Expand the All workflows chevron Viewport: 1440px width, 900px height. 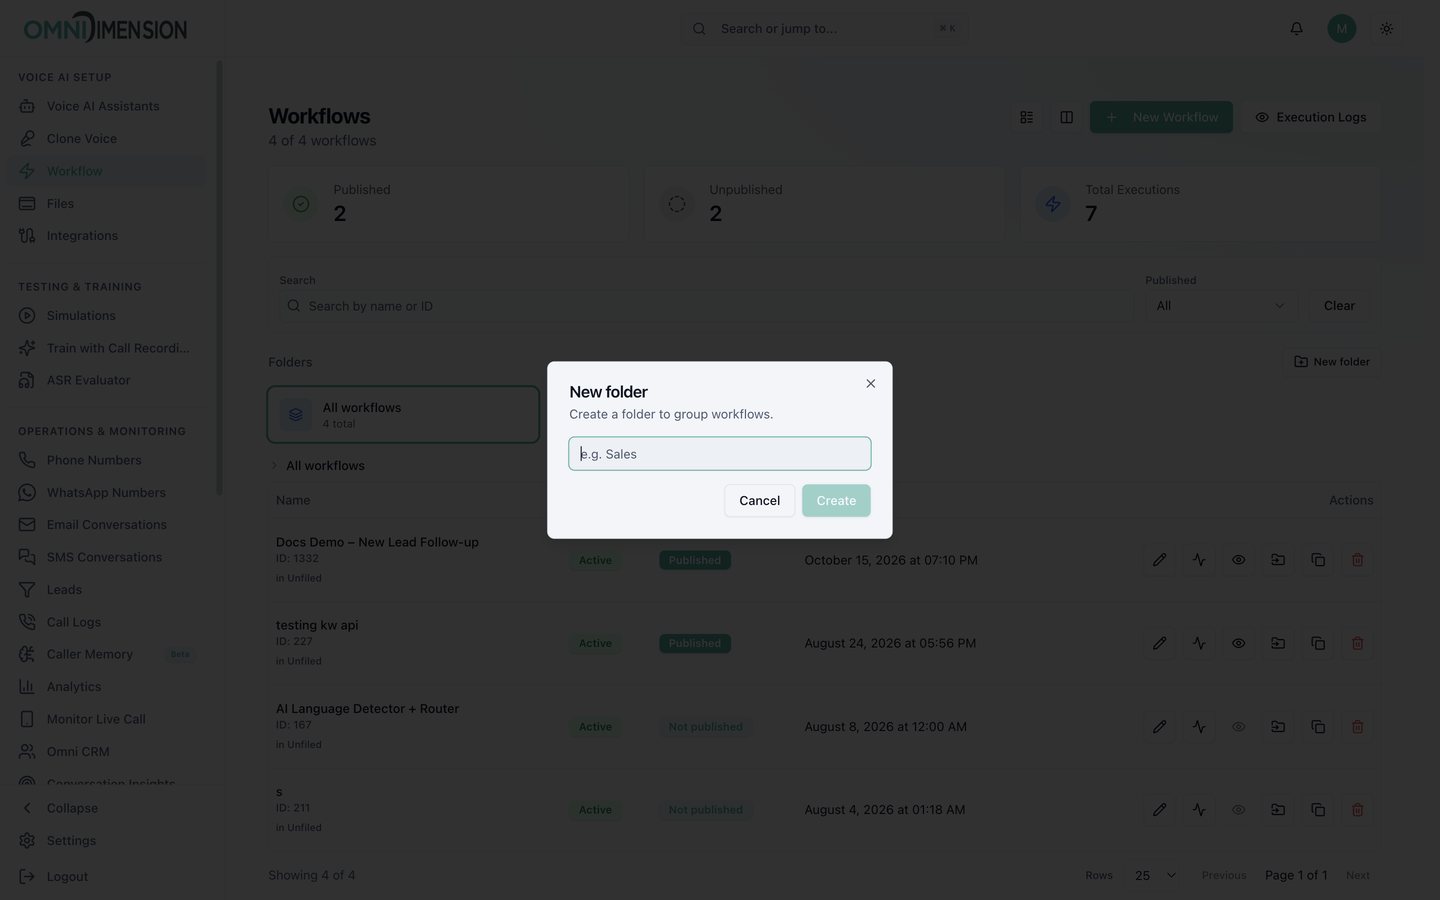tap(274, 466)
